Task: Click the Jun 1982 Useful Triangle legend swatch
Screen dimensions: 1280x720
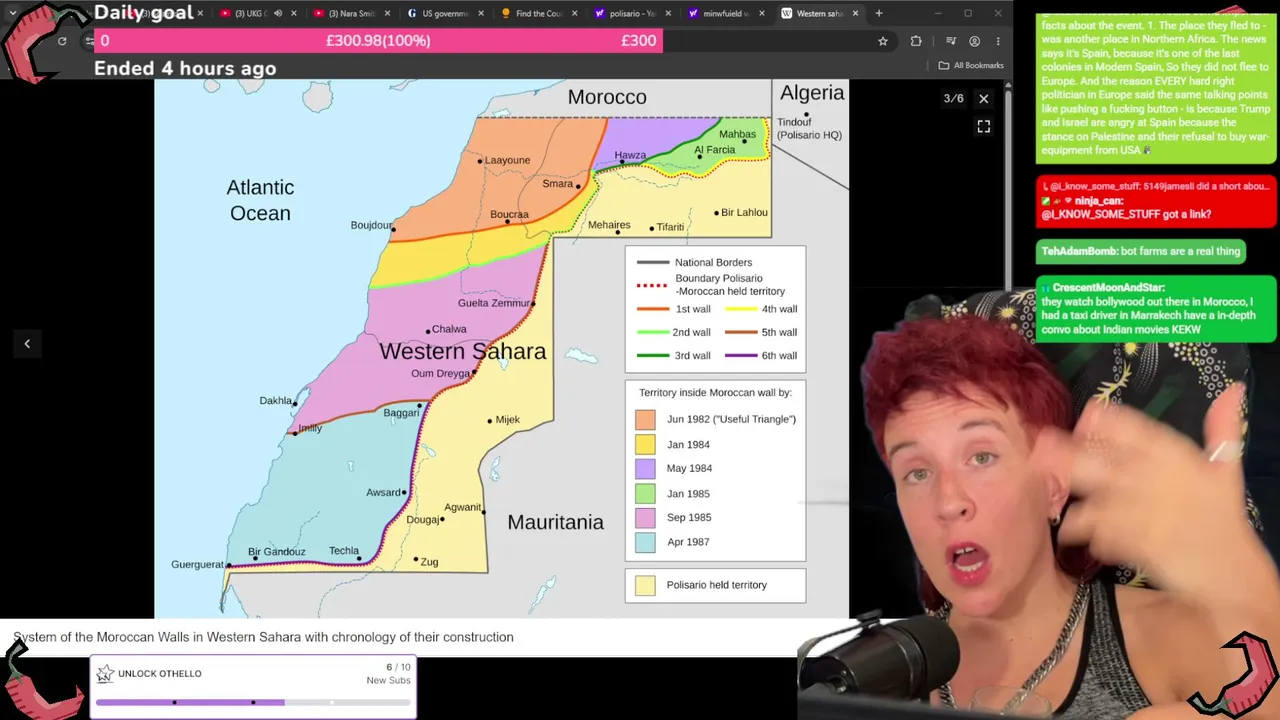Action: 645,420
